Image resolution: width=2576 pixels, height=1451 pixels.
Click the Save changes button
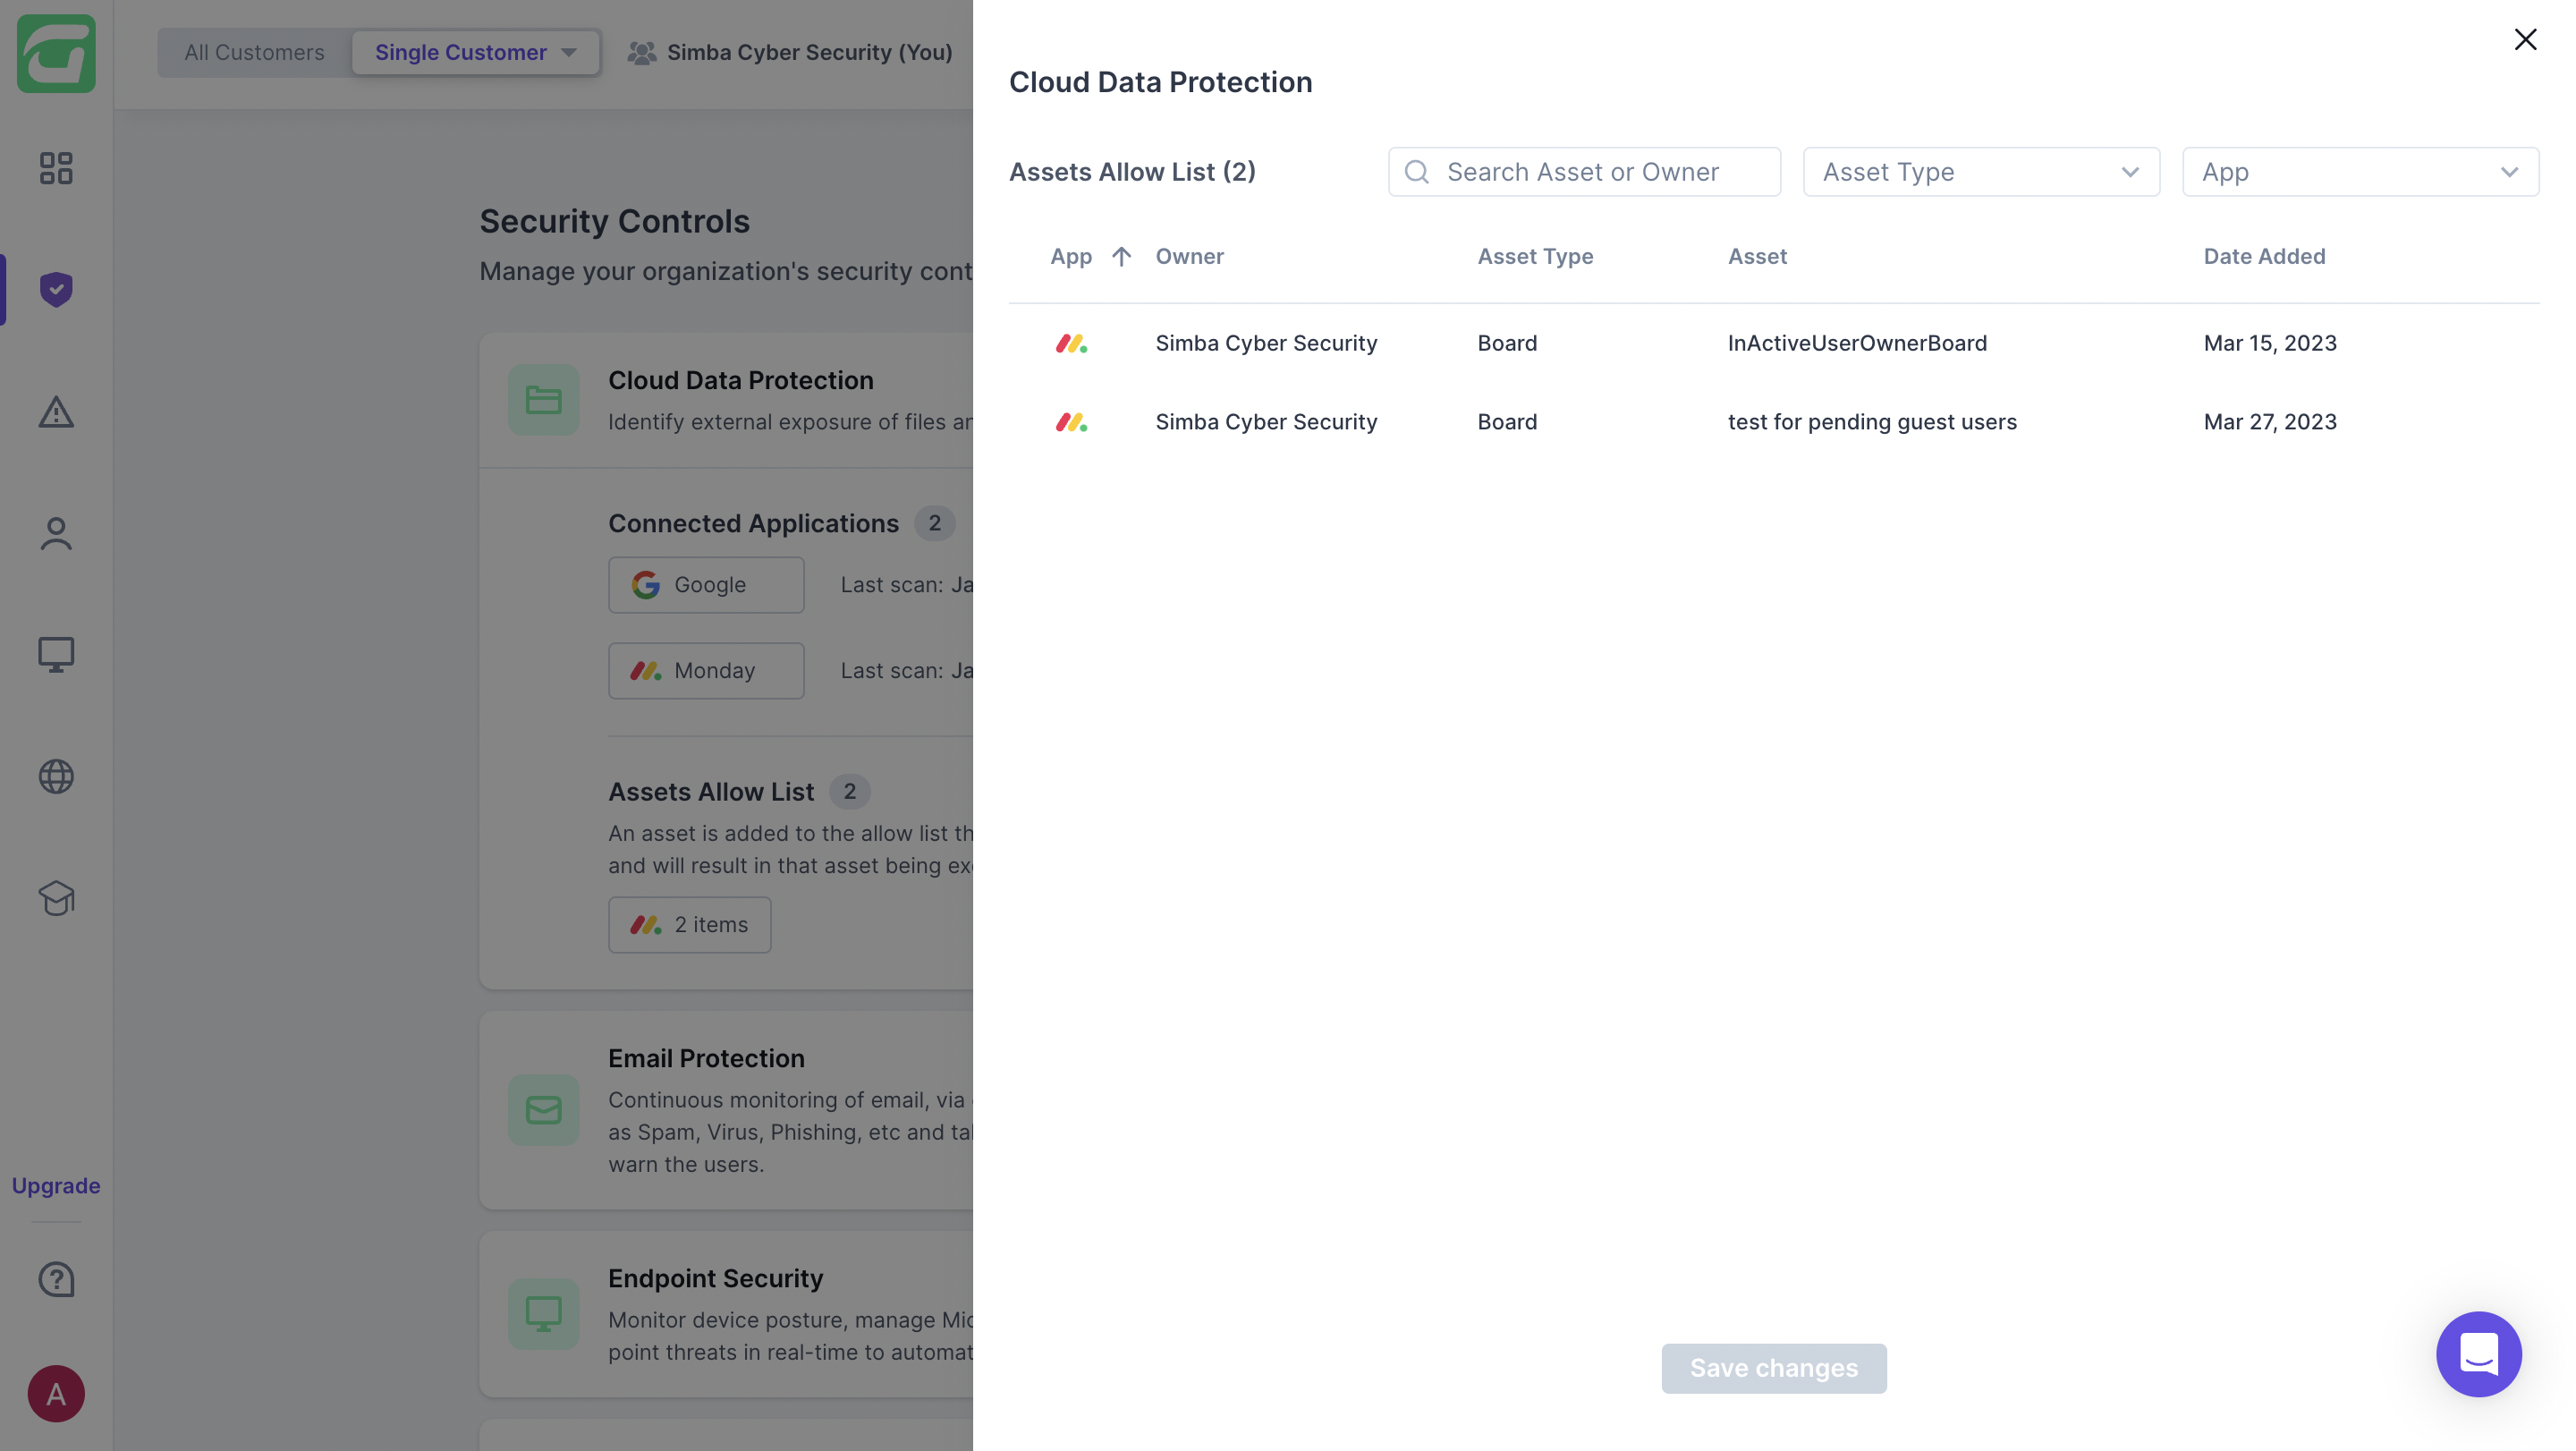[1773, 1368]
